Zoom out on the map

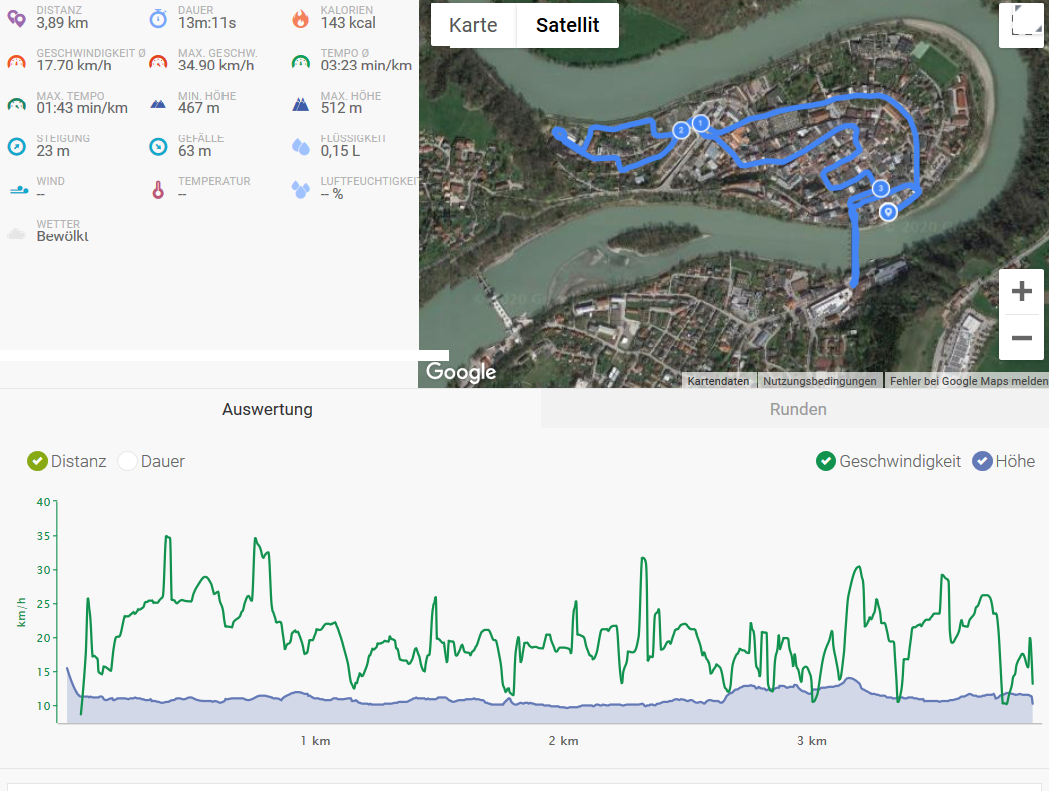pos(1021,338)
